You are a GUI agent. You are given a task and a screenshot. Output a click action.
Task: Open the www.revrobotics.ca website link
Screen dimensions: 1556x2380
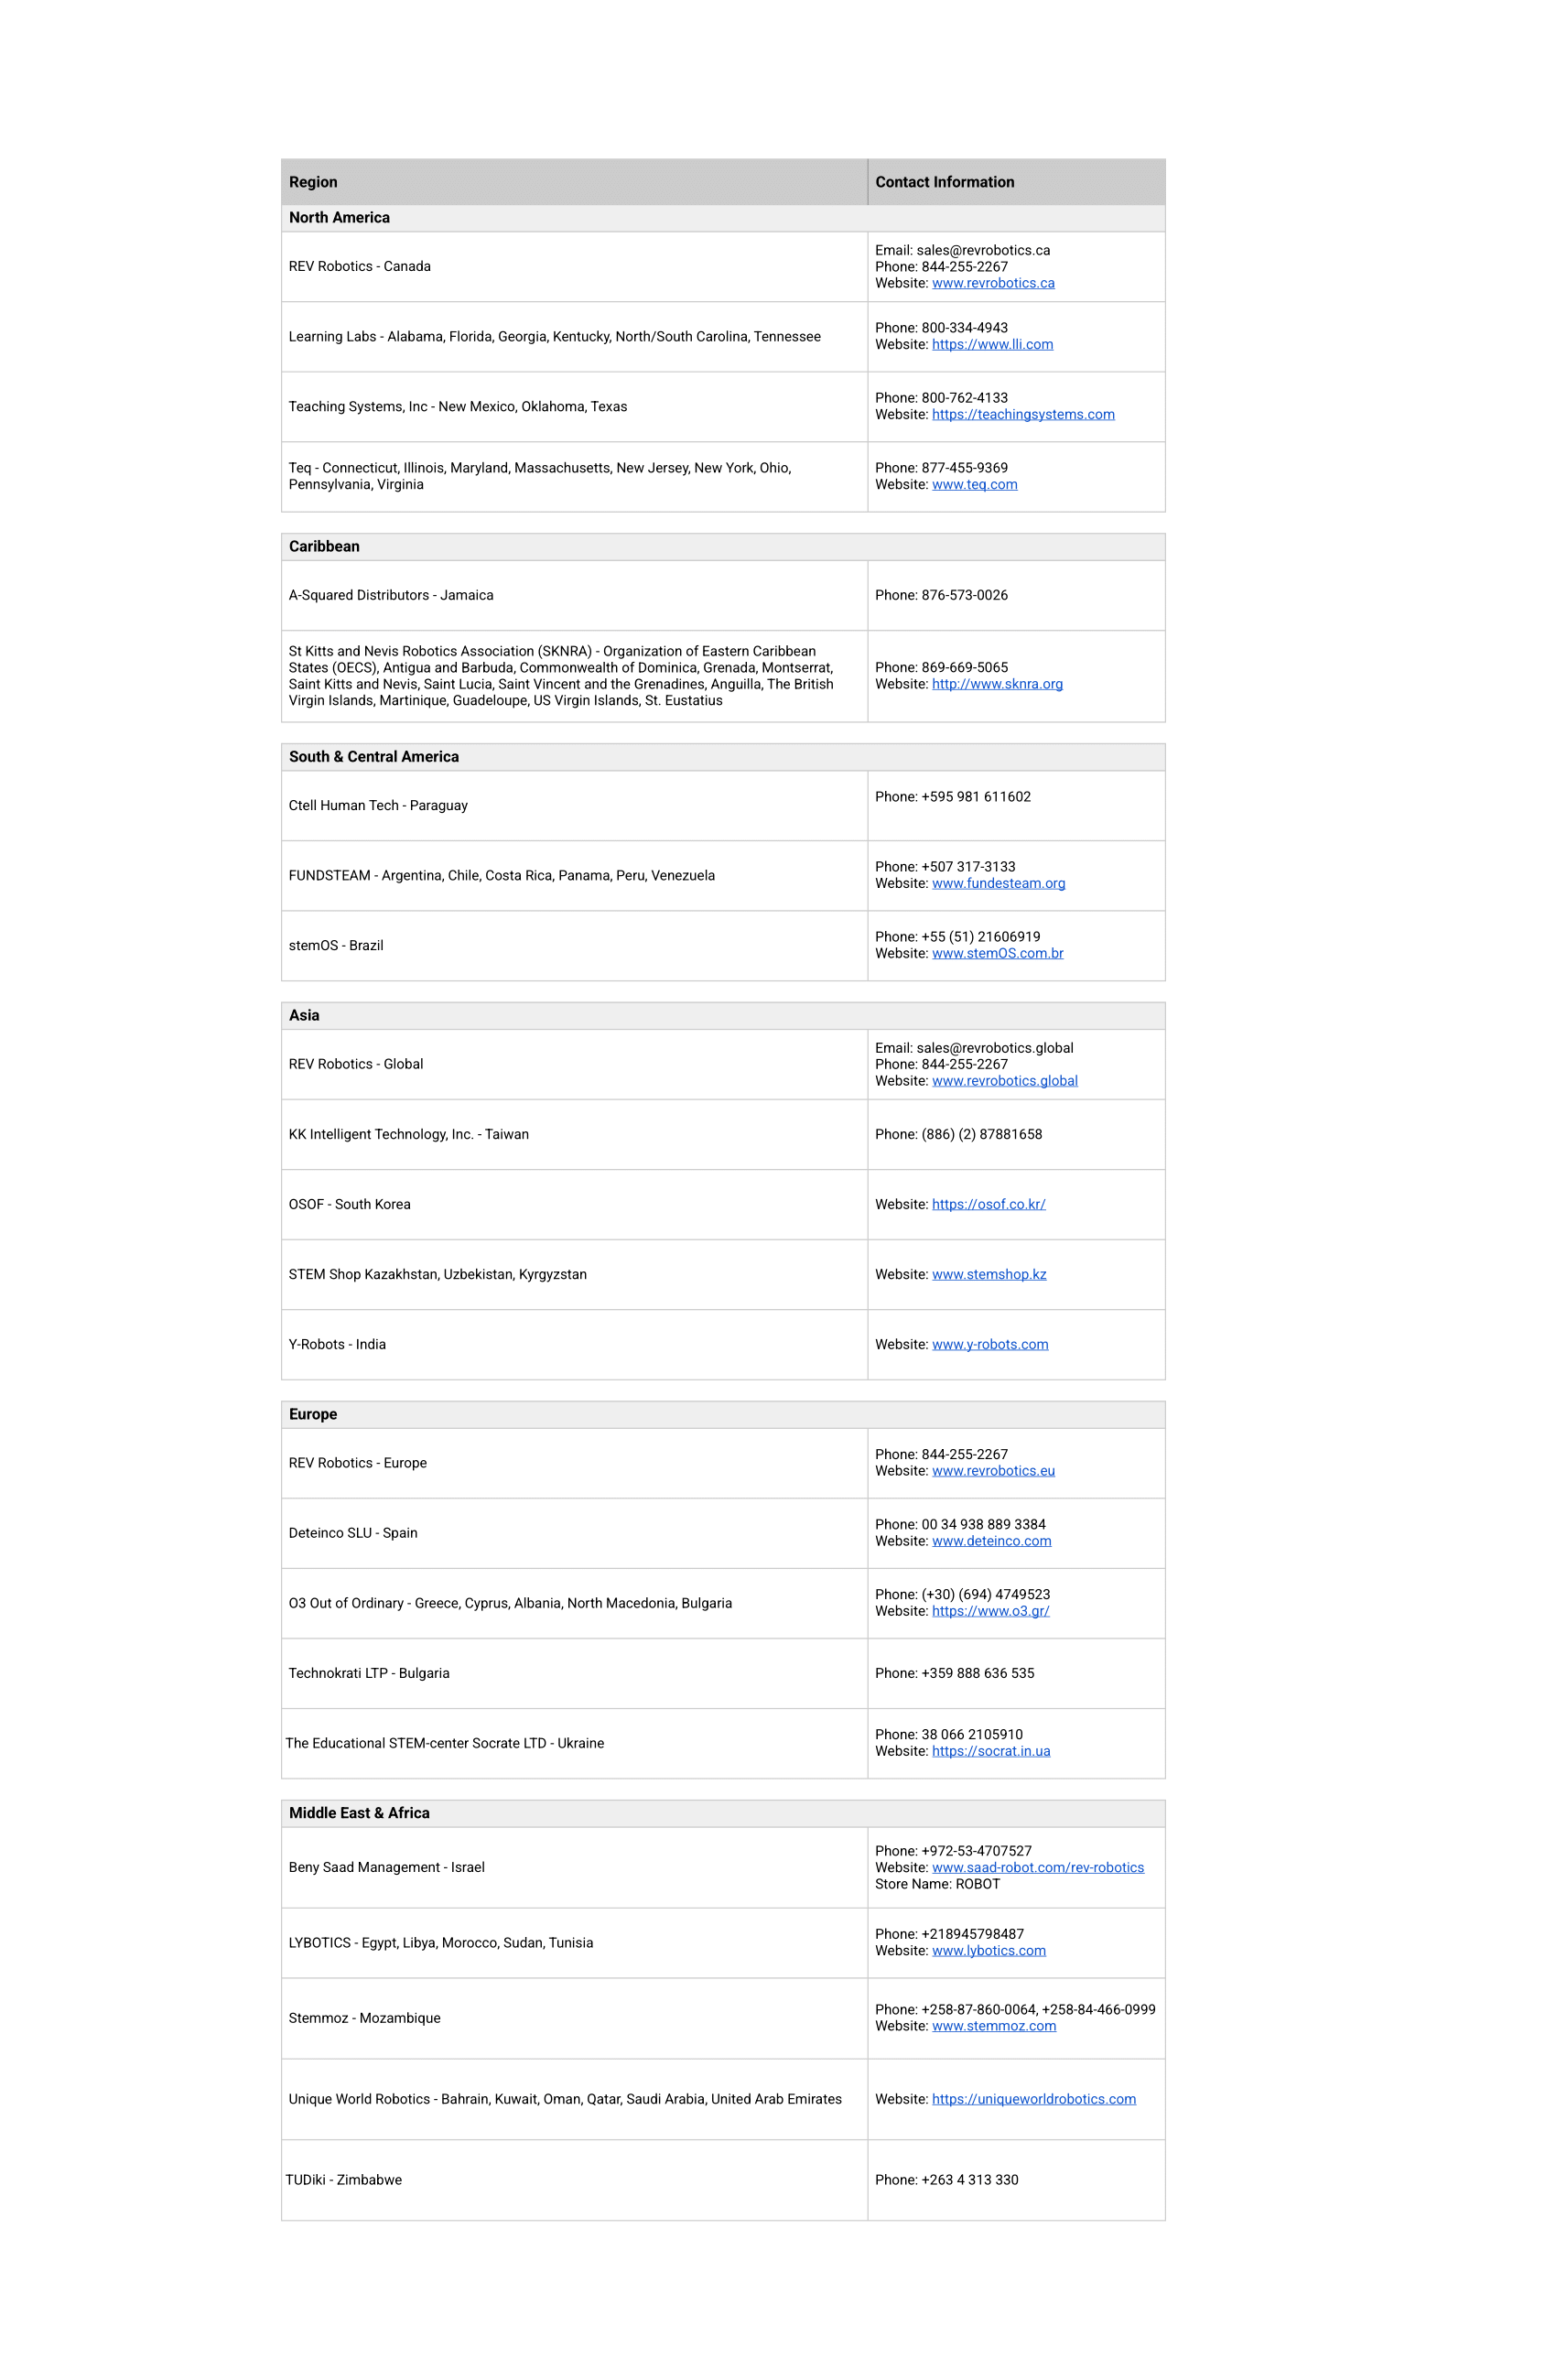992,283
